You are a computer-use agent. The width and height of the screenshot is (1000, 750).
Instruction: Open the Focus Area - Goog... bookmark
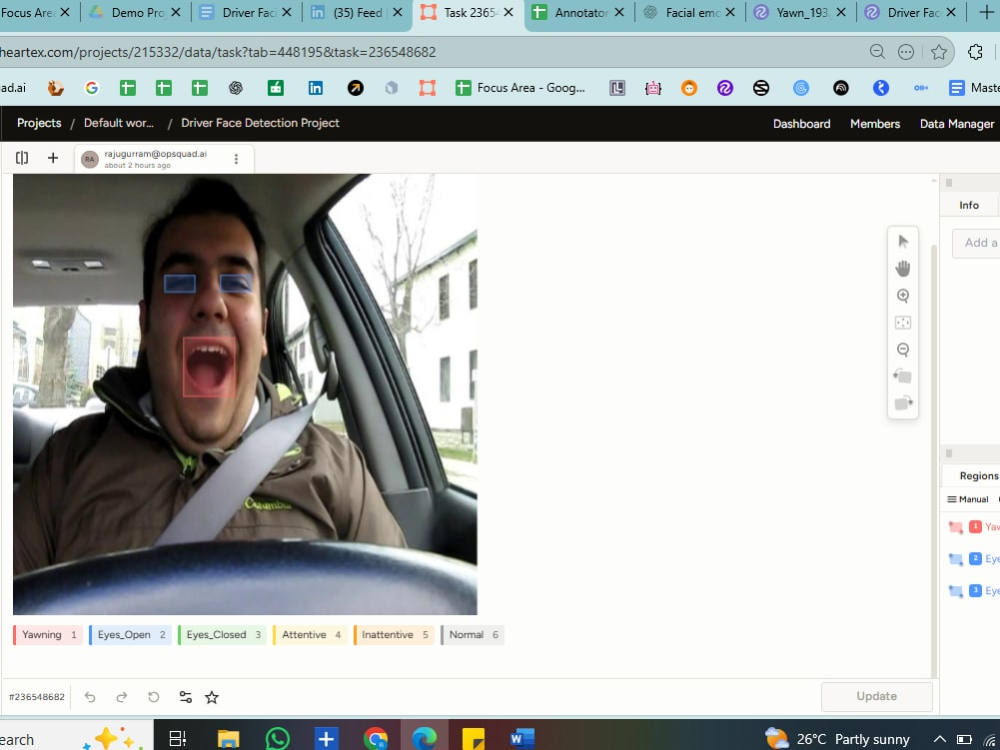520,88
